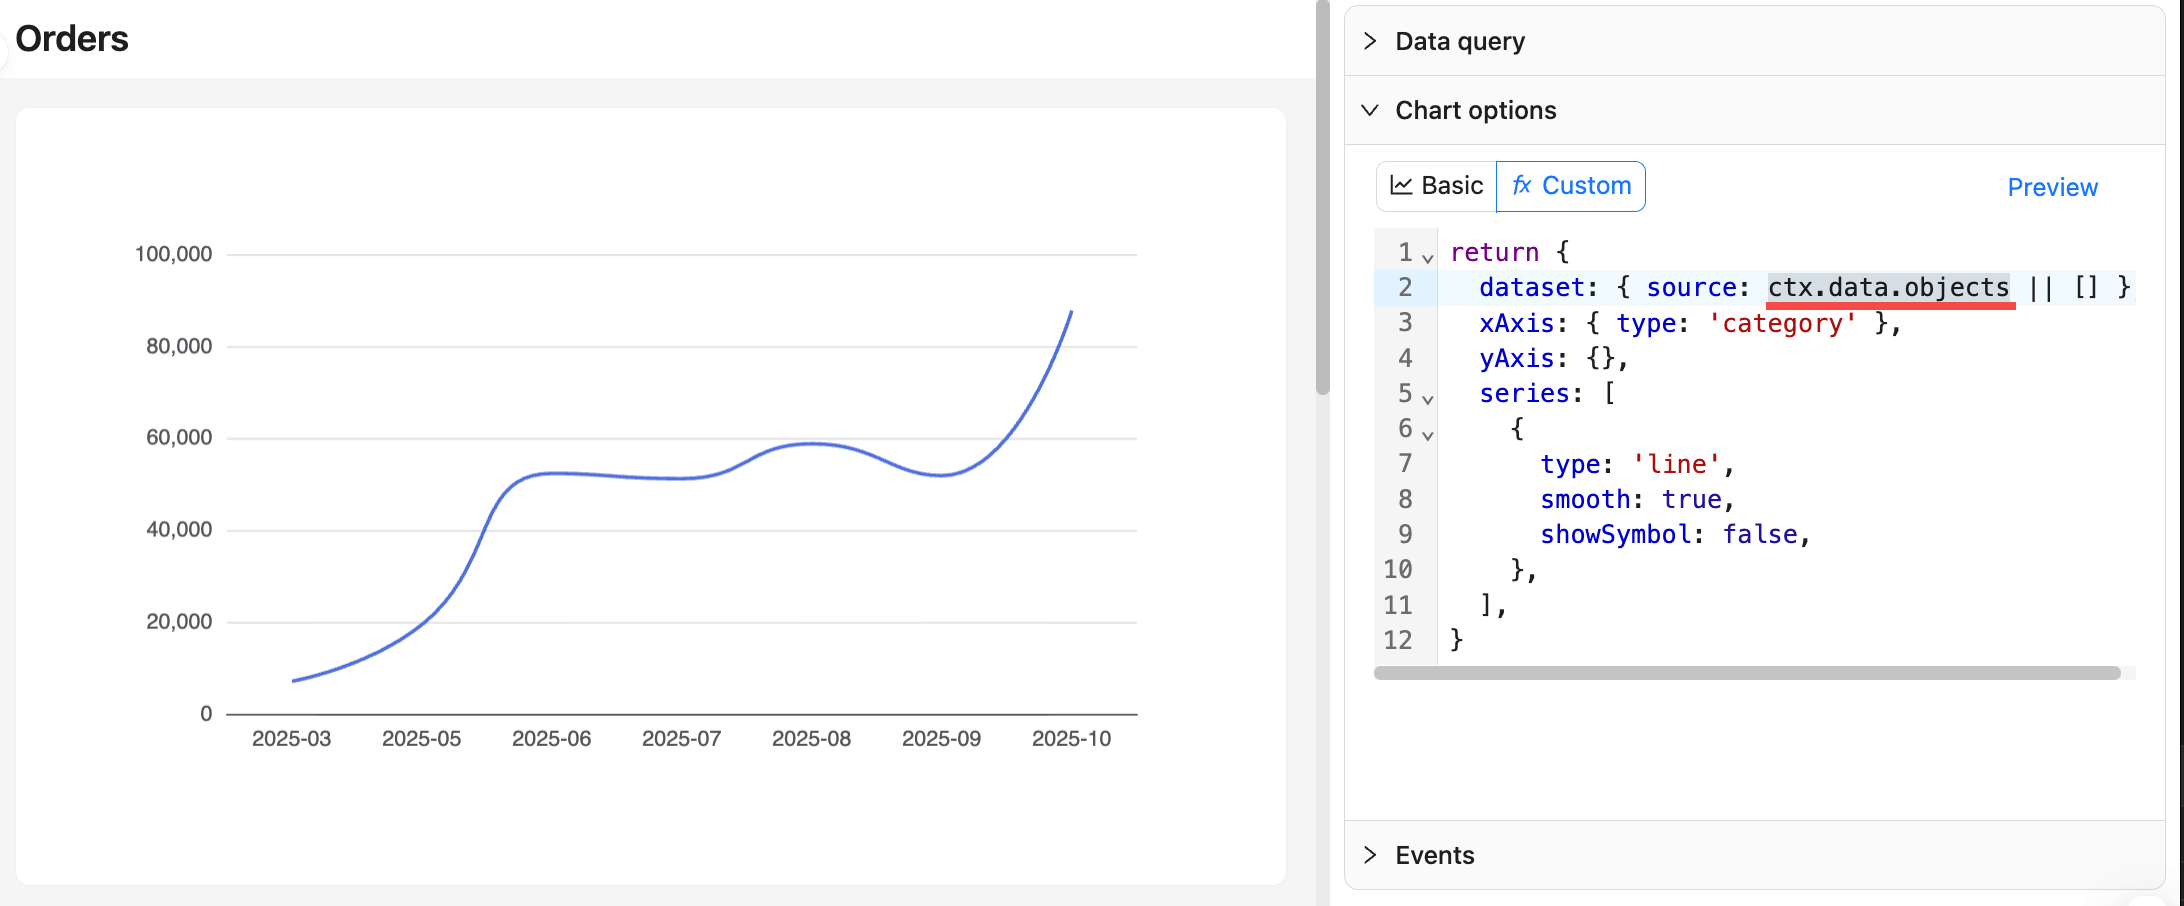Open the chart Preview link
2184x906 pixels.
click(x=2052, y=187)
